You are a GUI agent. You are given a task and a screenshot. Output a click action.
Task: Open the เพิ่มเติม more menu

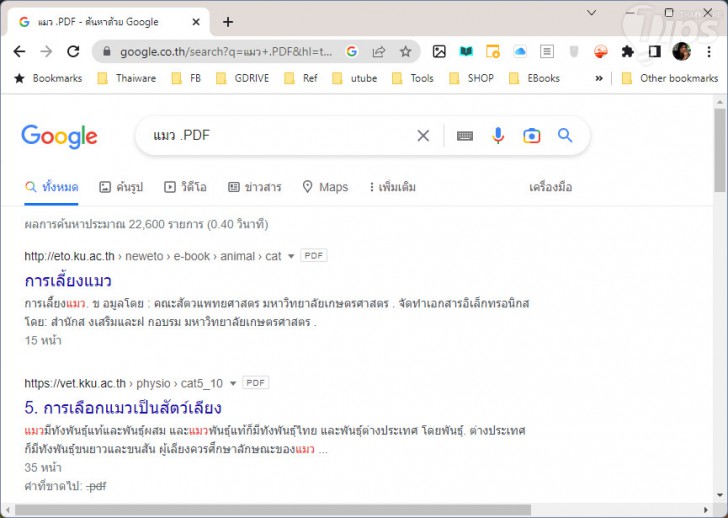pos(392,187)
